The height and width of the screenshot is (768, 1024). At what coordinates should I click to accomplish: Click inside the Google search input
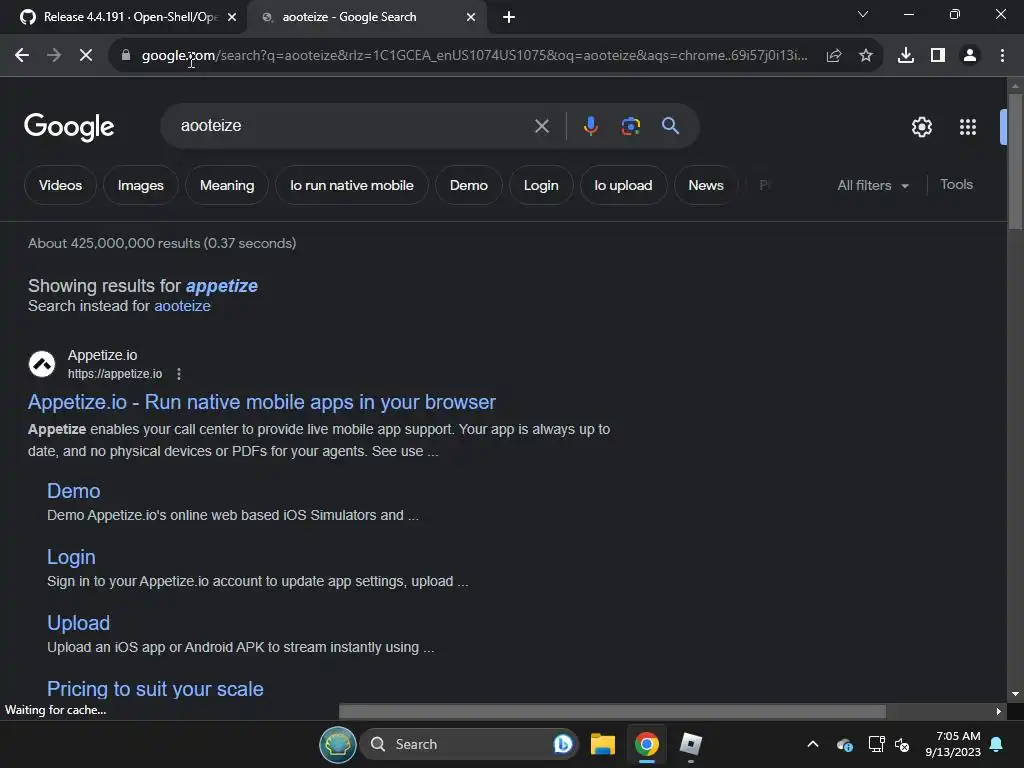(353, 126)
